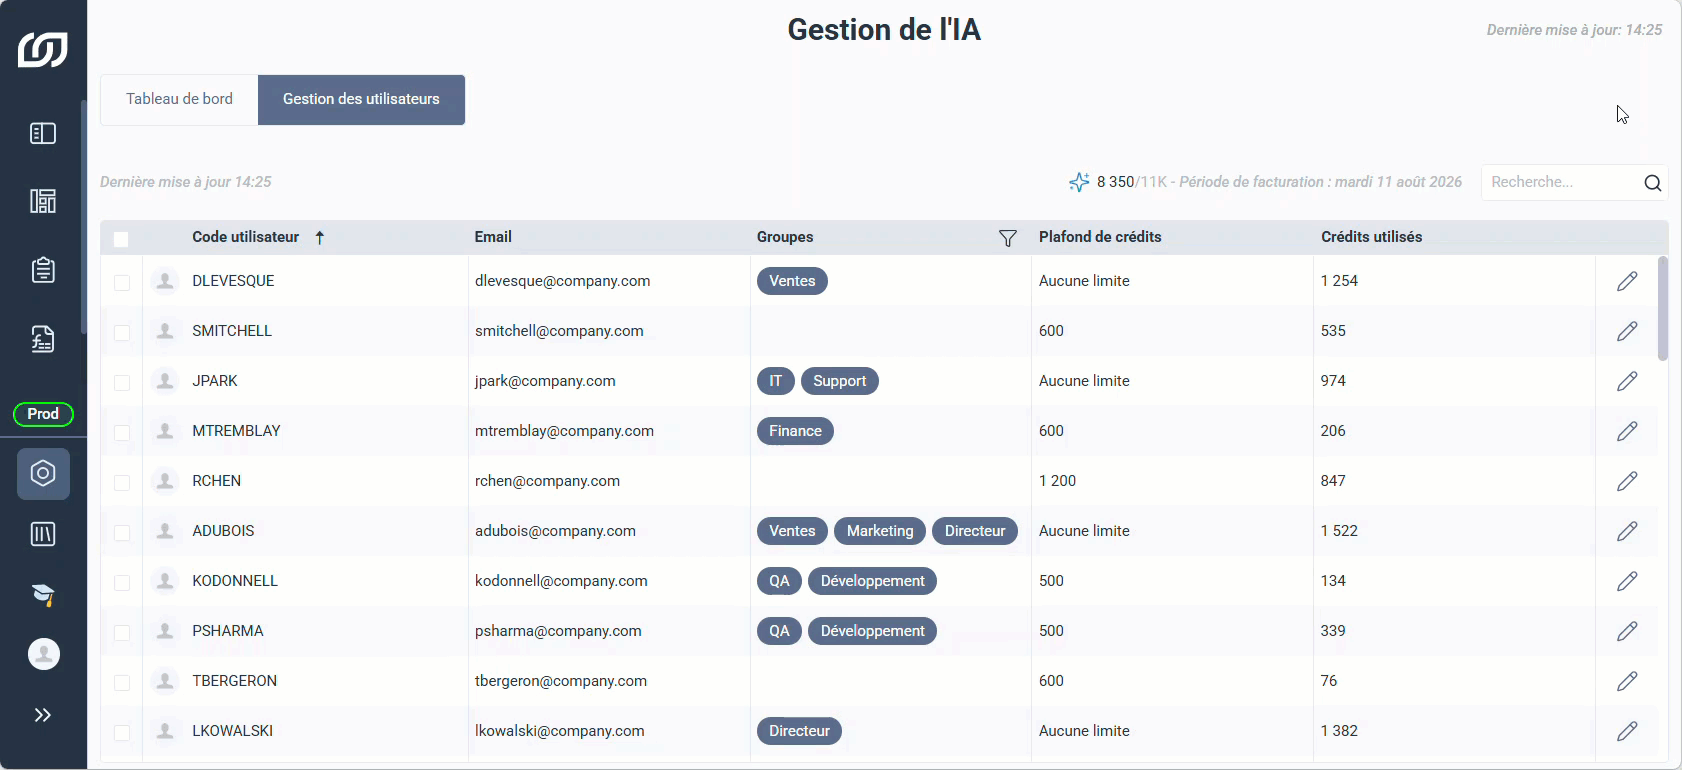The height and width of the screenshot is (770, 1682).
Task: Click the Finance tag for MTREMBLAY
Action: click(795, 431)
